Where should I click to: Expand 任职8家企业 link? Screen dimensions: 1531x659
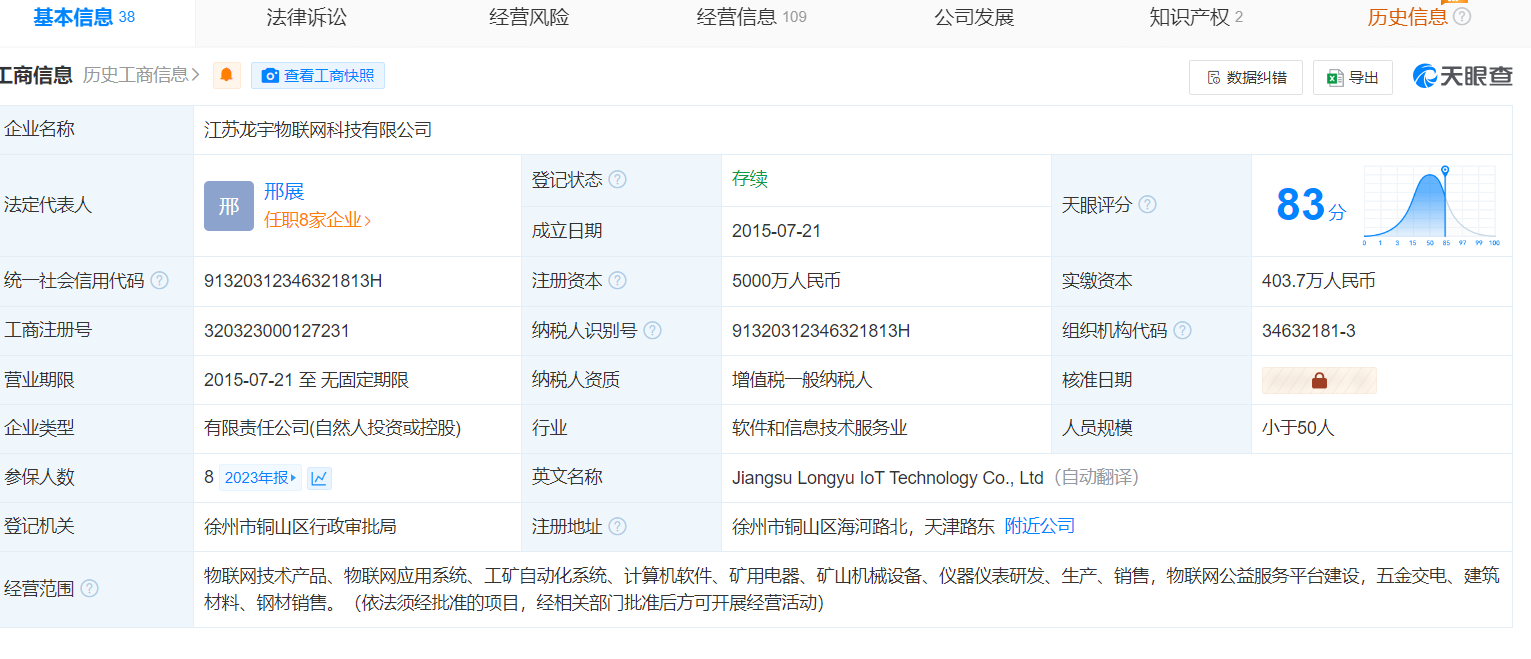317,221
